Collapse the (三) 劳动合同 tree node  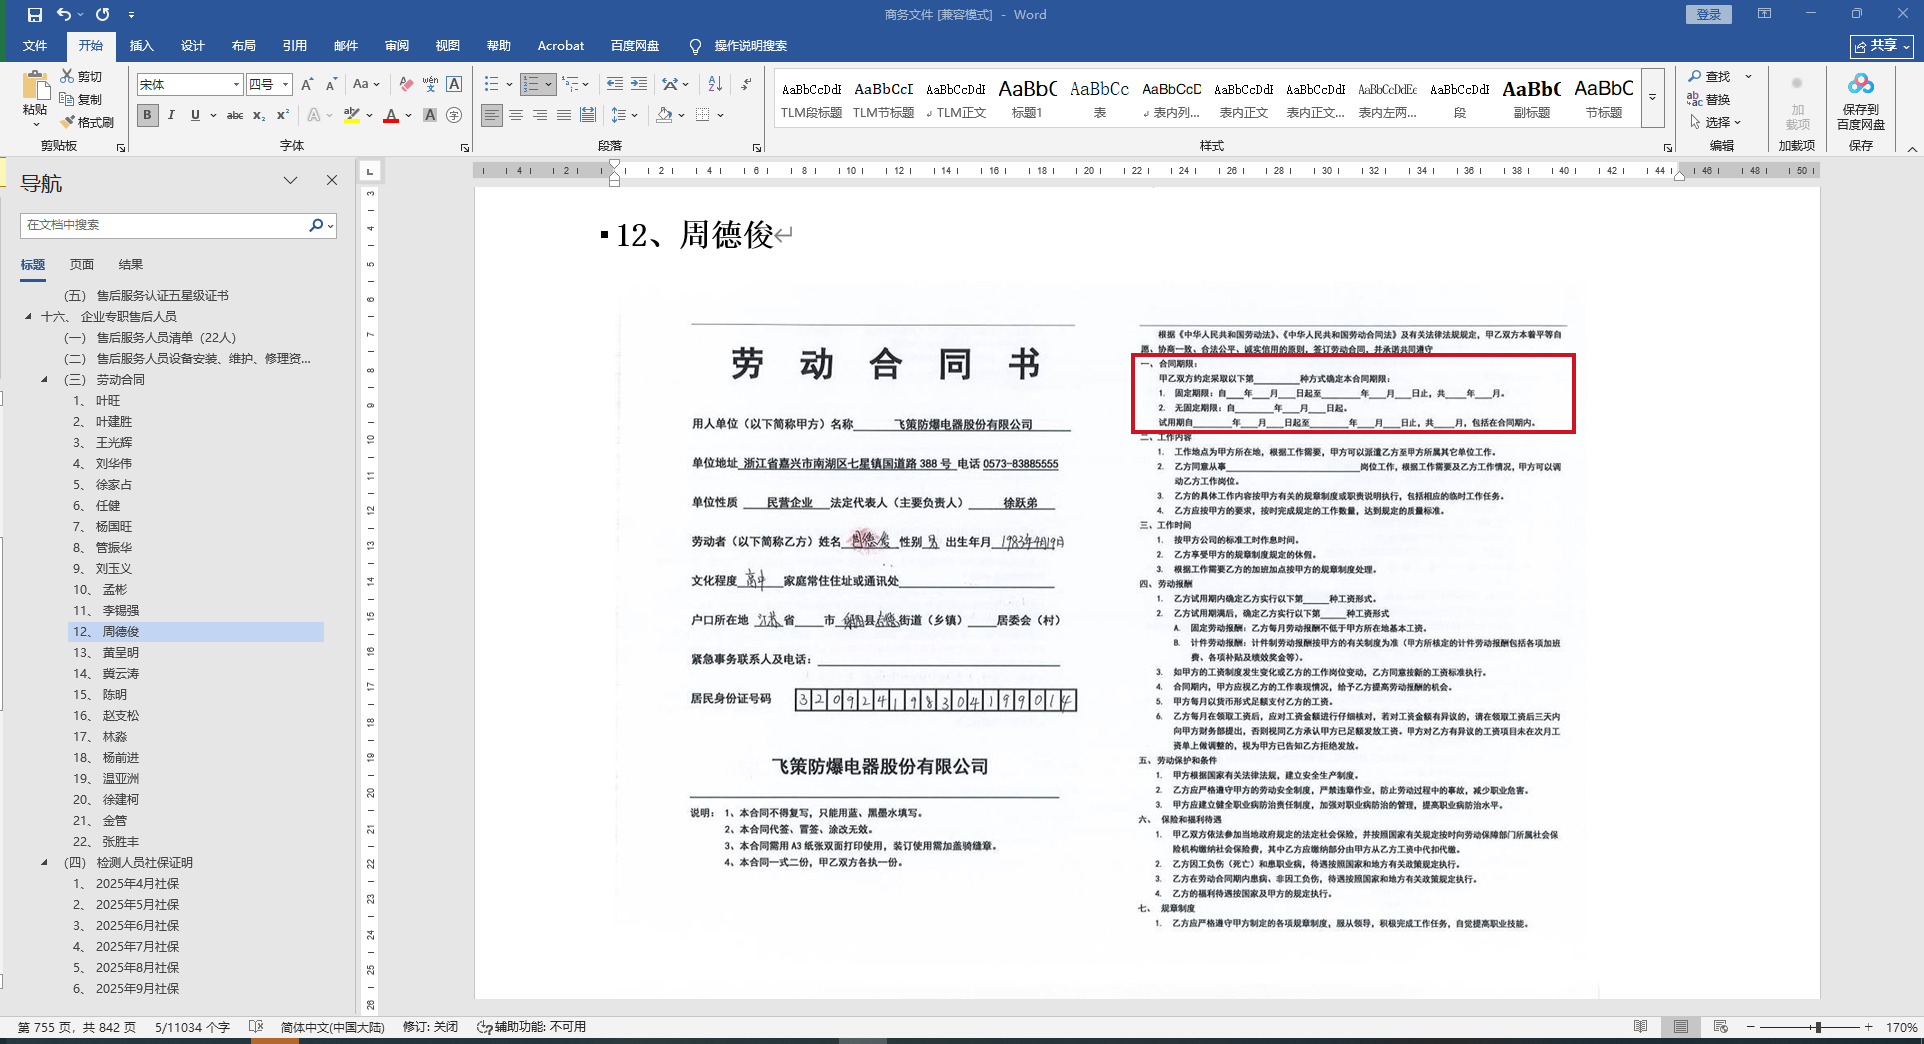pyautogui.click(x=44, y=380)
